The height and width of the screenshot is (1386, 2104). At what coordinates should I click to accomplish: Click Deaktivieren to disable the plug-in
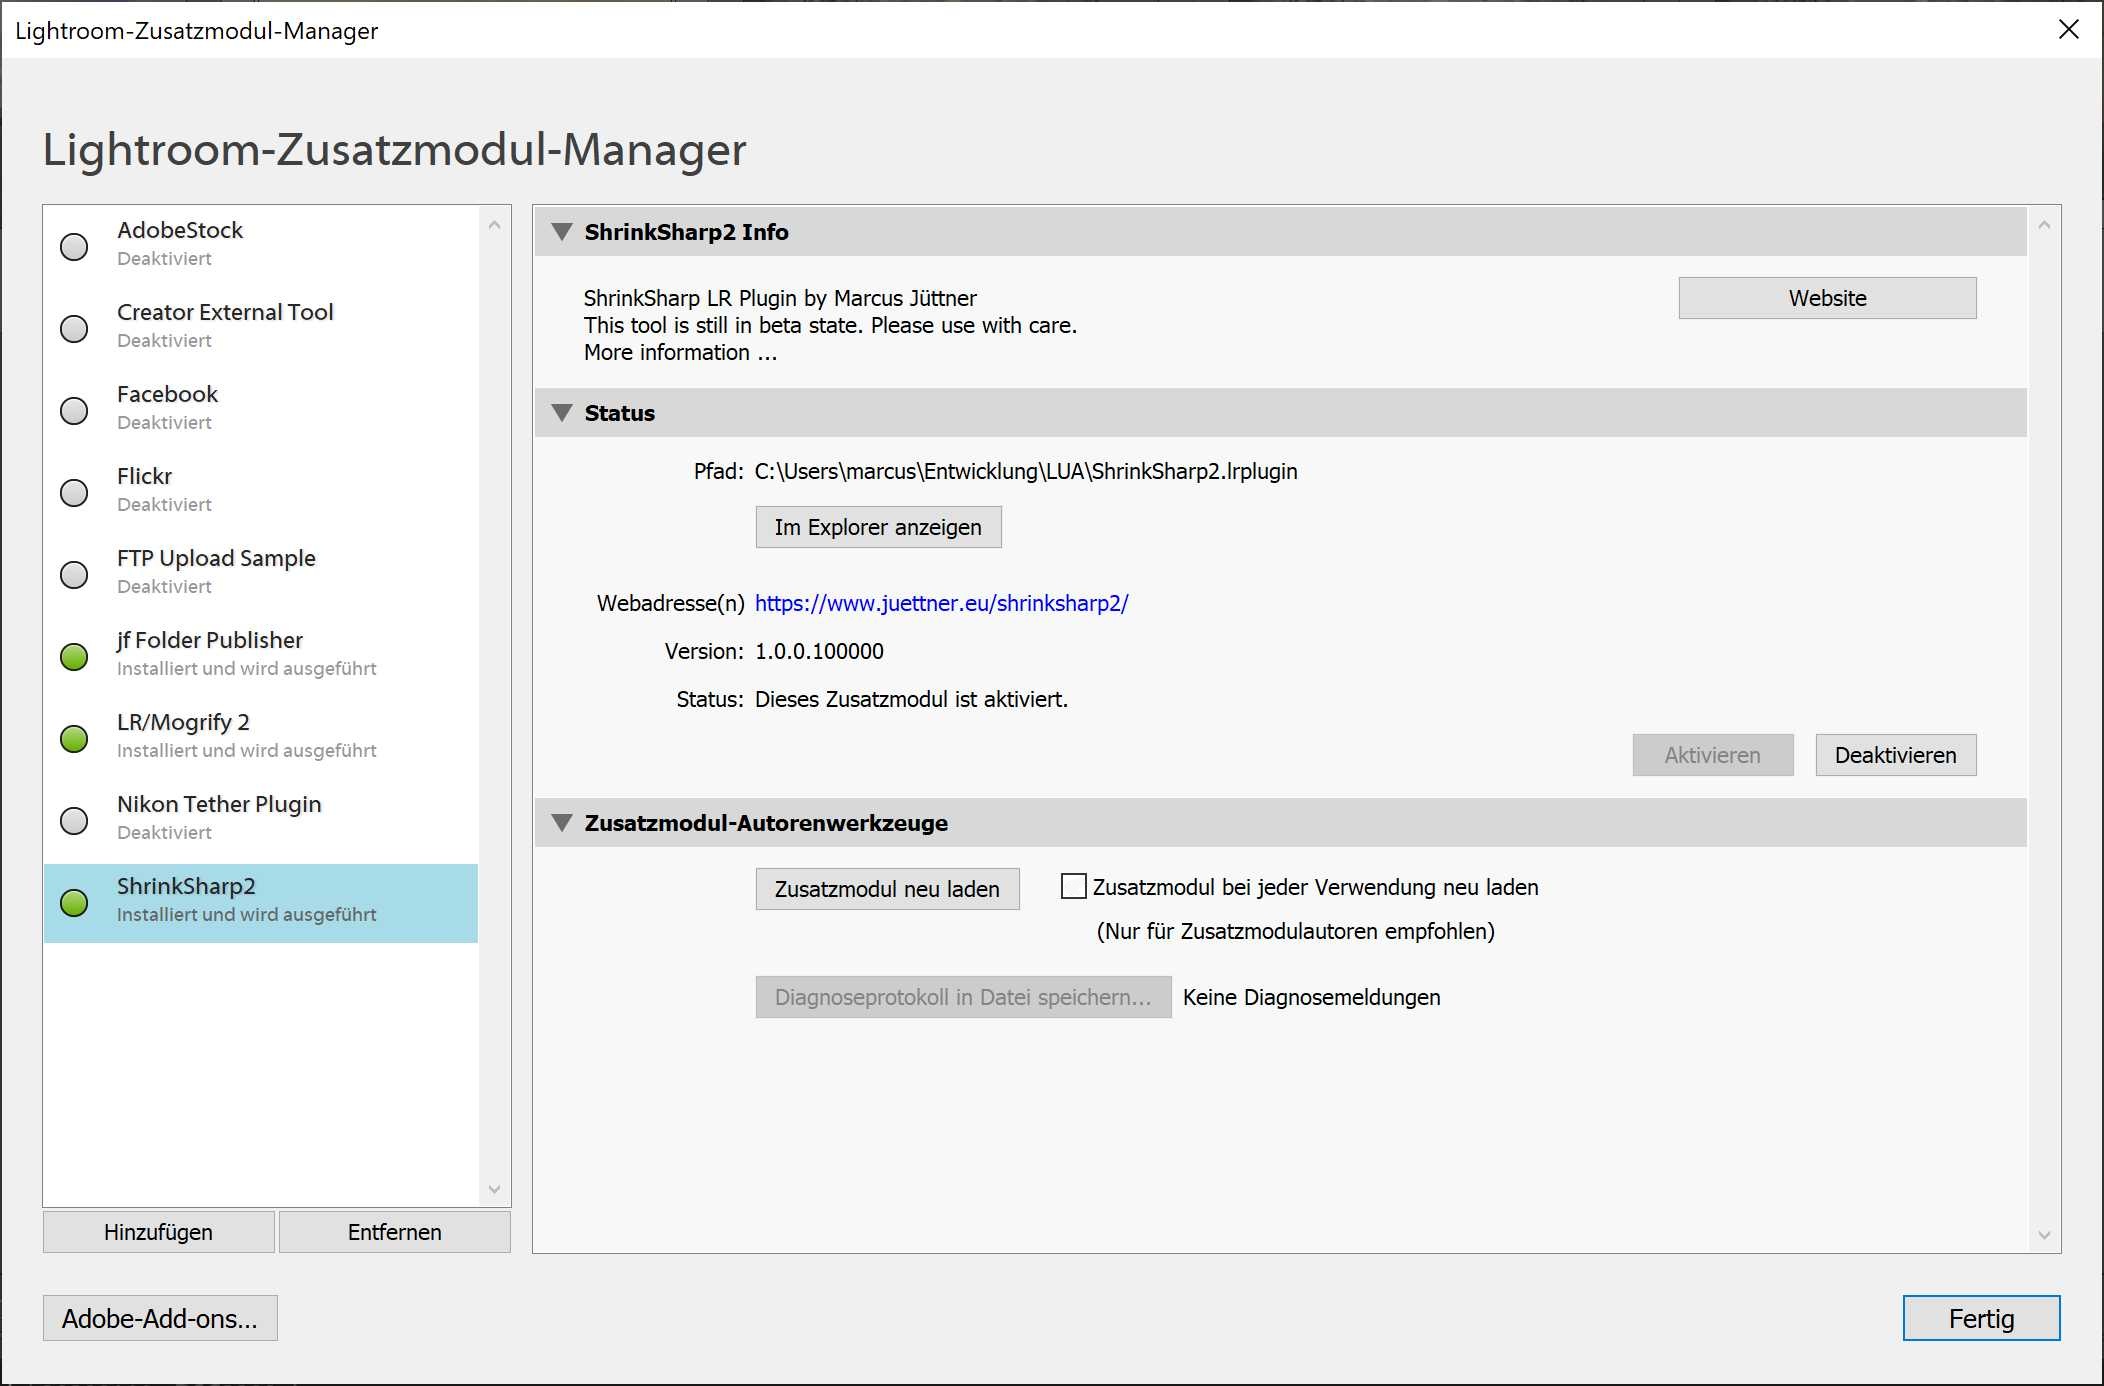[x=1895, y=755]
